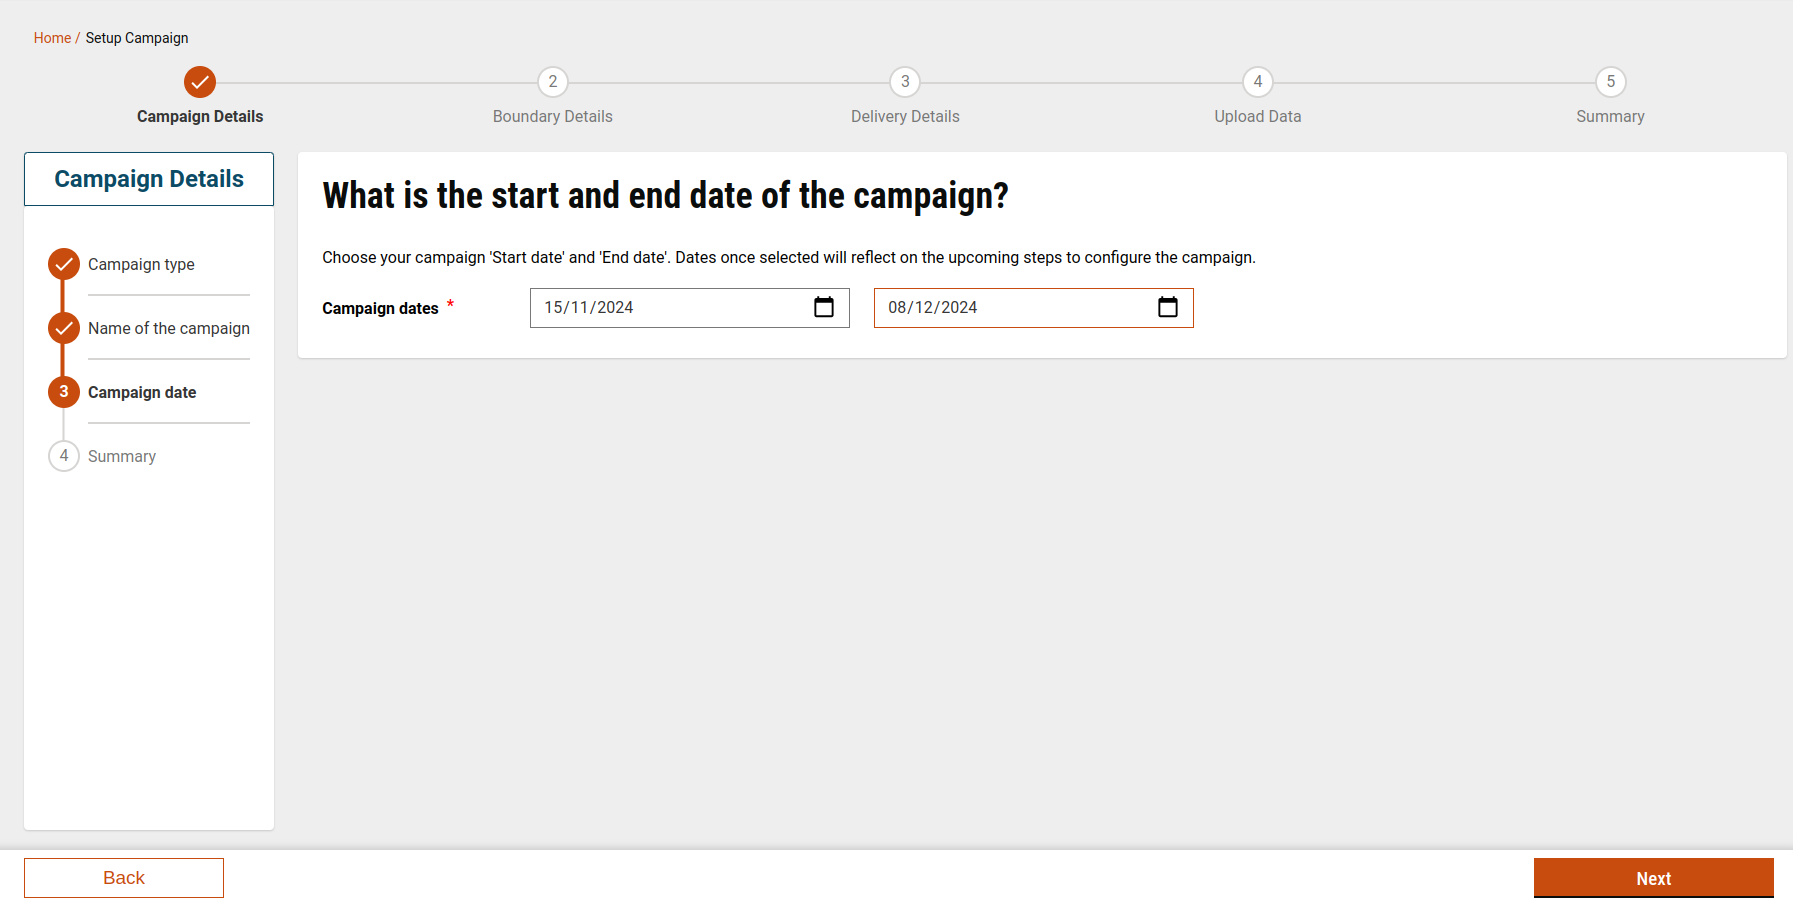Open the Campaign type sidebar item
1793x906 pixels.
[x=141, y=264]
